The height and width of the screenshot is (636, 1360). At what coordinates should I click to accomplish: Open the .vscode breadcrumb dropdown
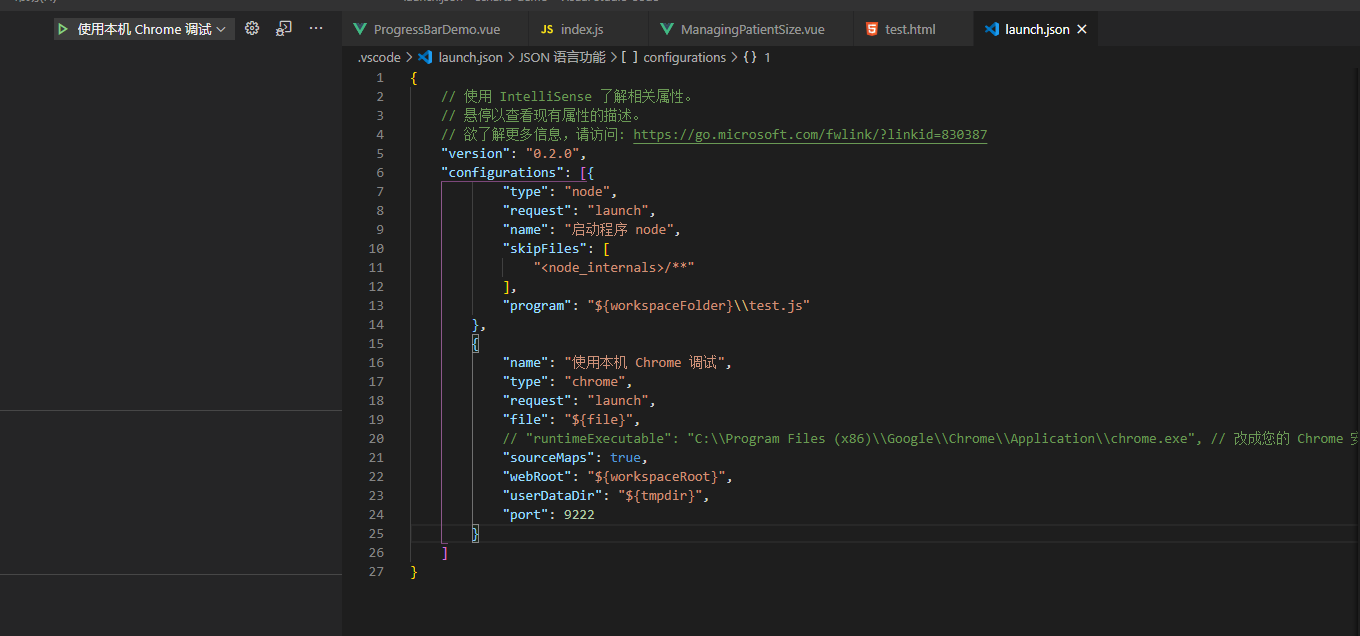(378, 57)
